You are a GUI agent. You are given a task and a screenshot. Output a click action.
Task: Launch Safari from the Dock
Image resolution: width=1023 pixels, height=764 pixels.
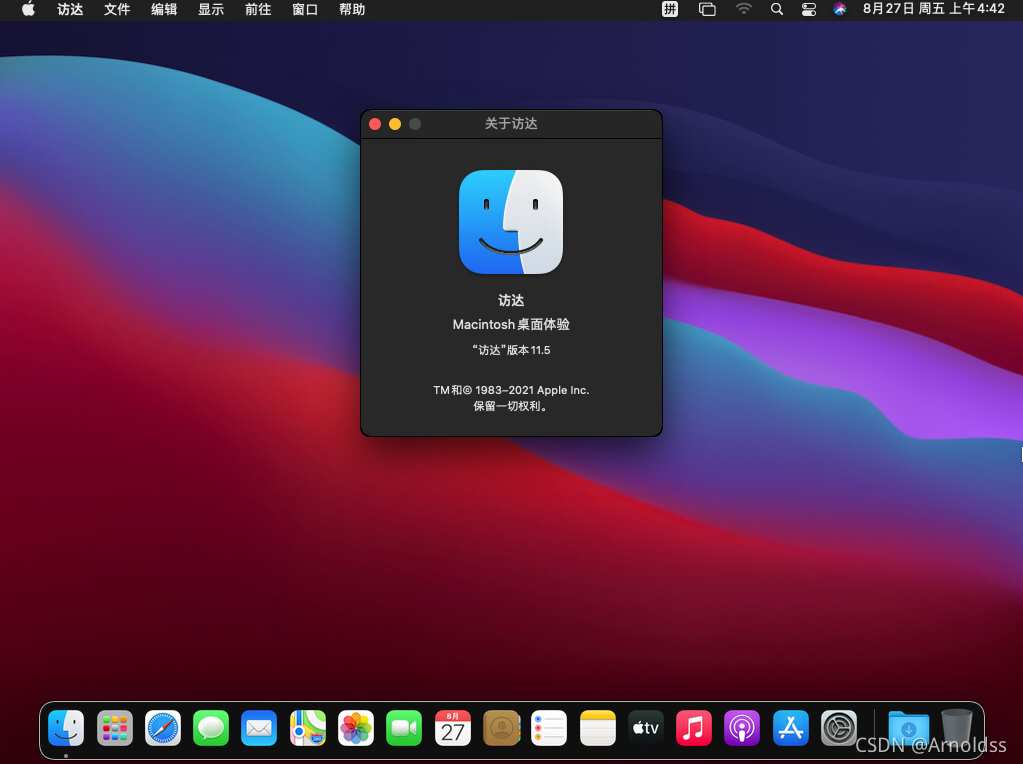tap(162, 727)
